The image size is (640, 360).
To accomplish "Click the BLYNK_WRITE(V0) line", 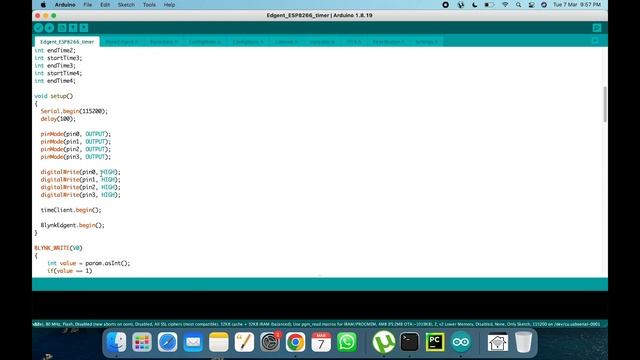I will (x=58, y=248).
